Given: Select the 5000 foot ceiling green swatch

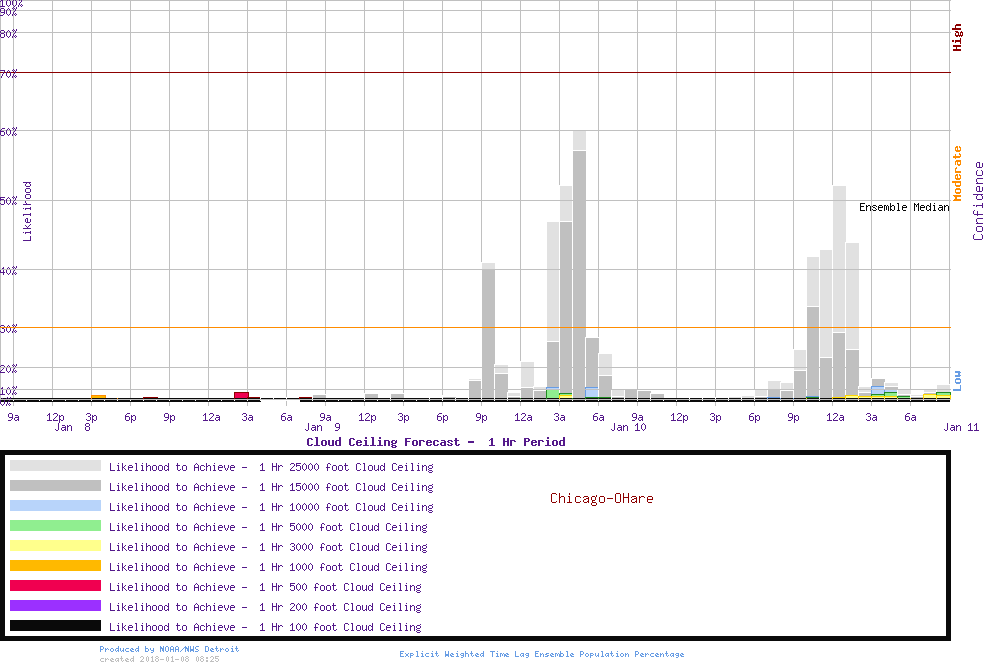Looking at the screenshot, I should pyautogui.click(x=55, y=526).
